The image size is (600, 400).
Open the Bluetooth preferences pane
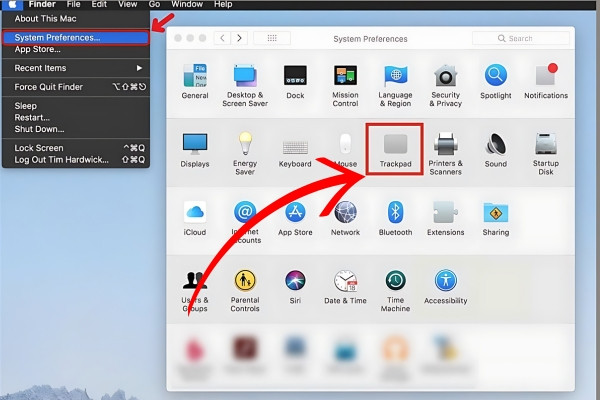(x=395, y=218)
